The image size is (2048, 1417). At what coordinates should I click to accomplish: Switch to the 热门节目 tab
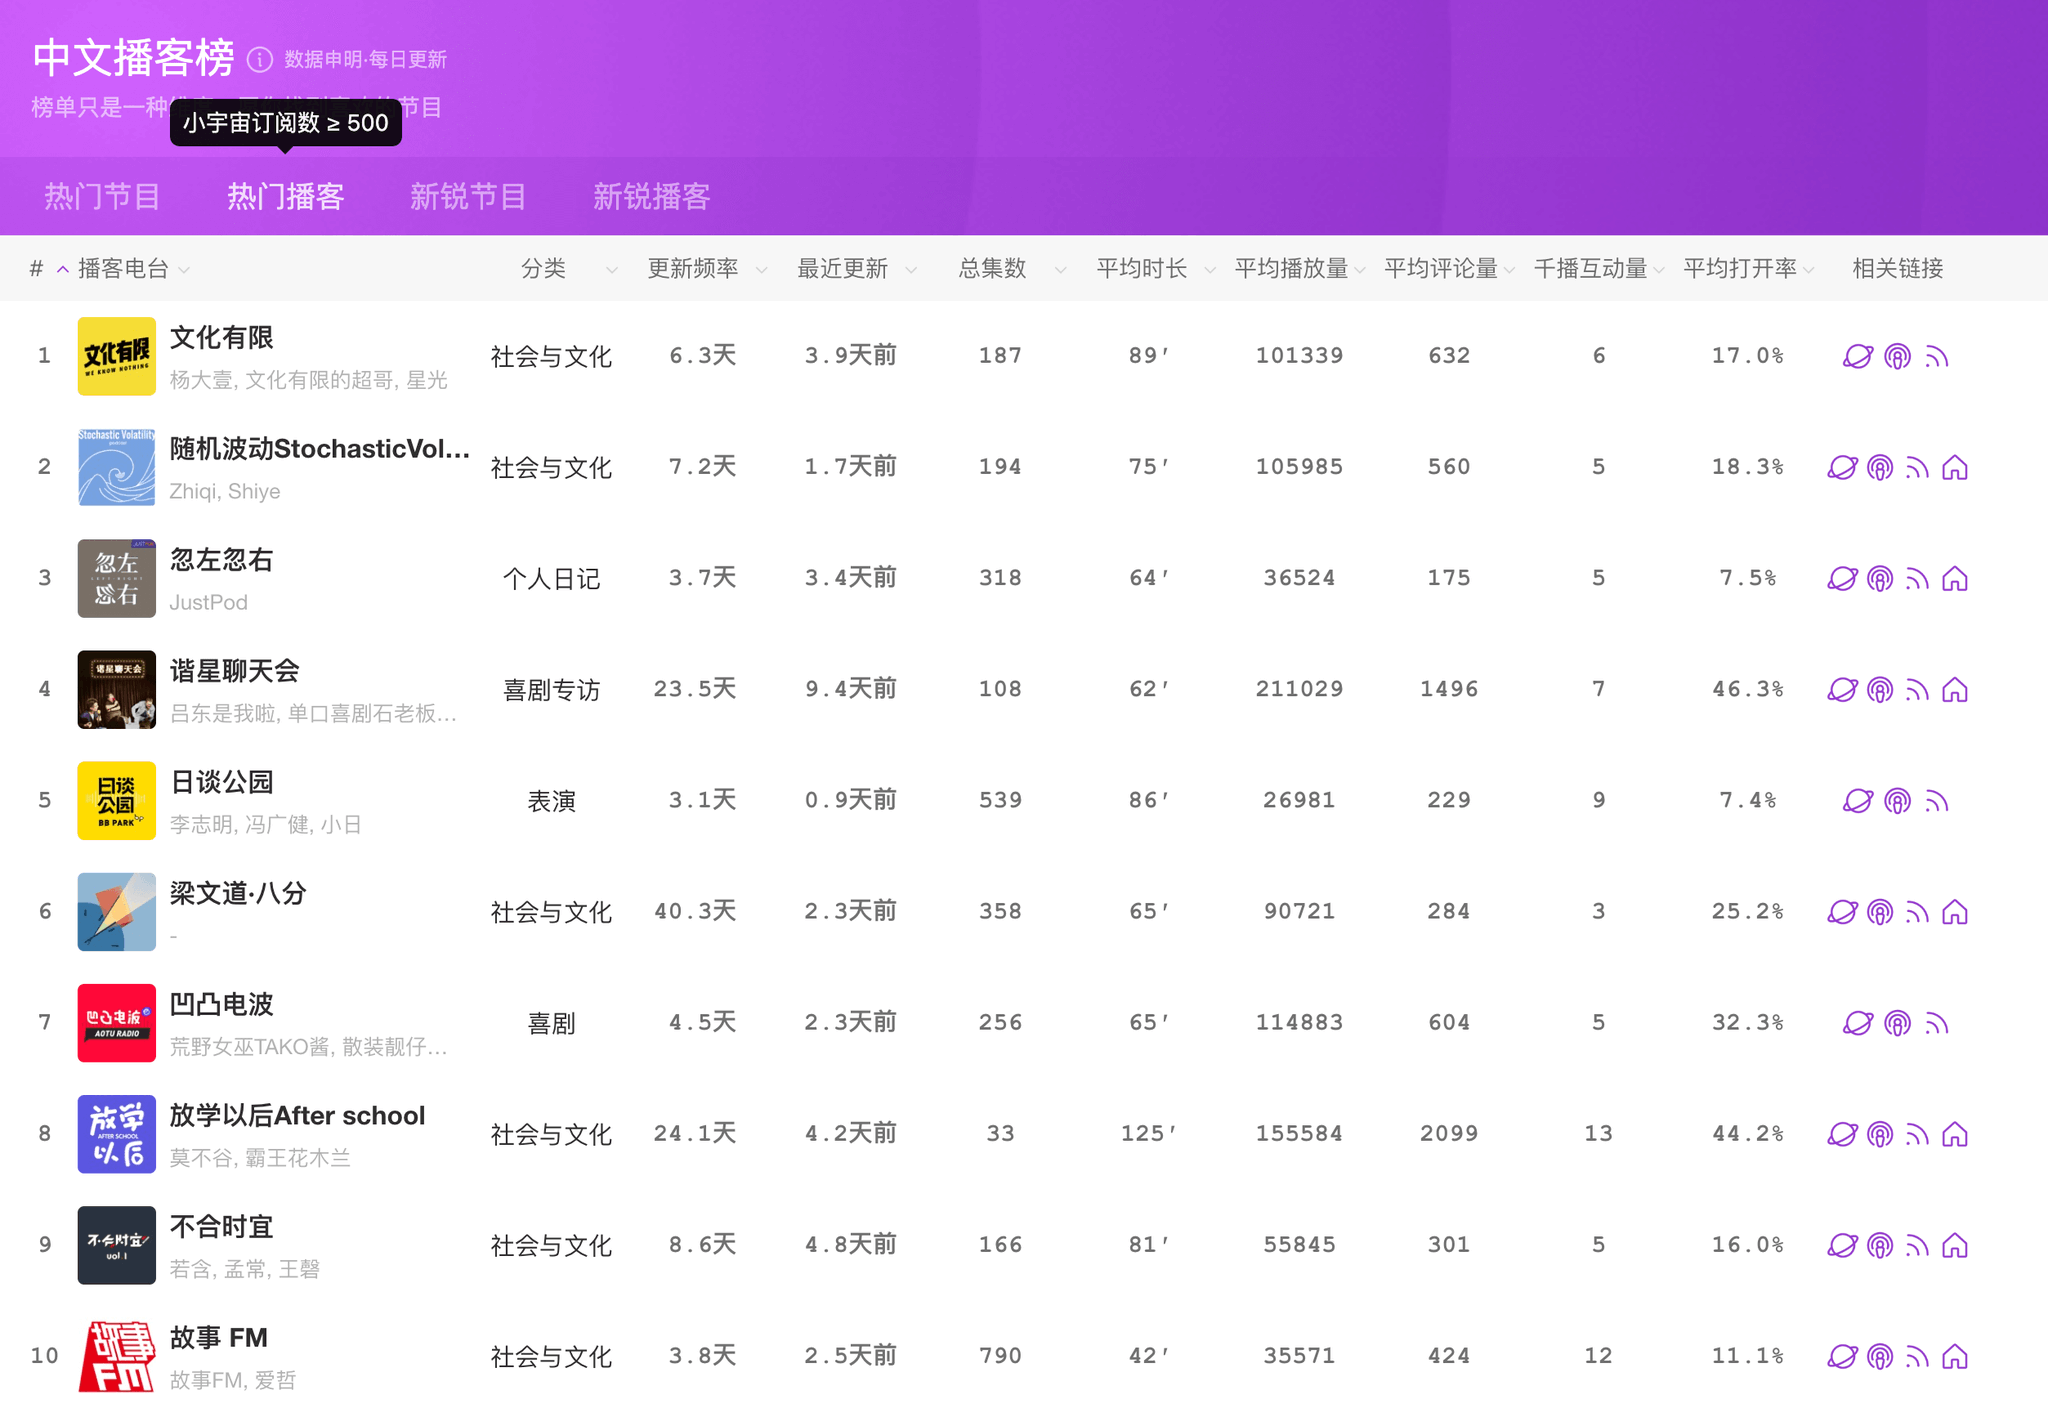click(102, 196)
